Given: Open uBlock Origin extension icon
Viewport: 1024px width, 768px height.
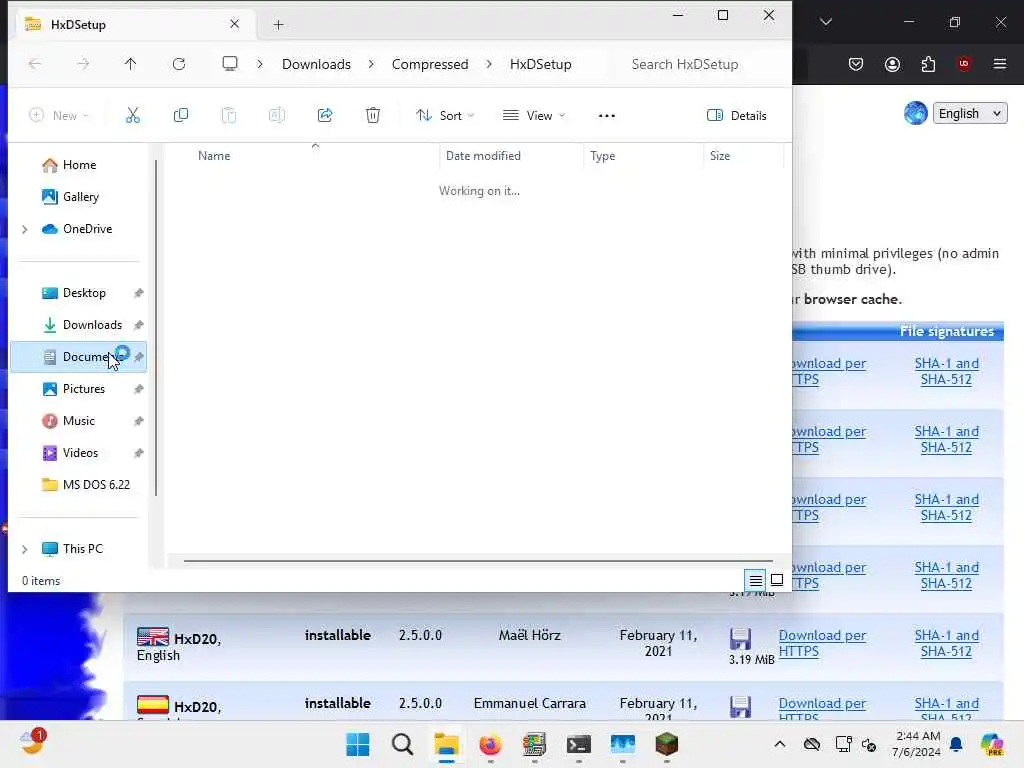Looking at the screenshot, I should coord(964,64).
